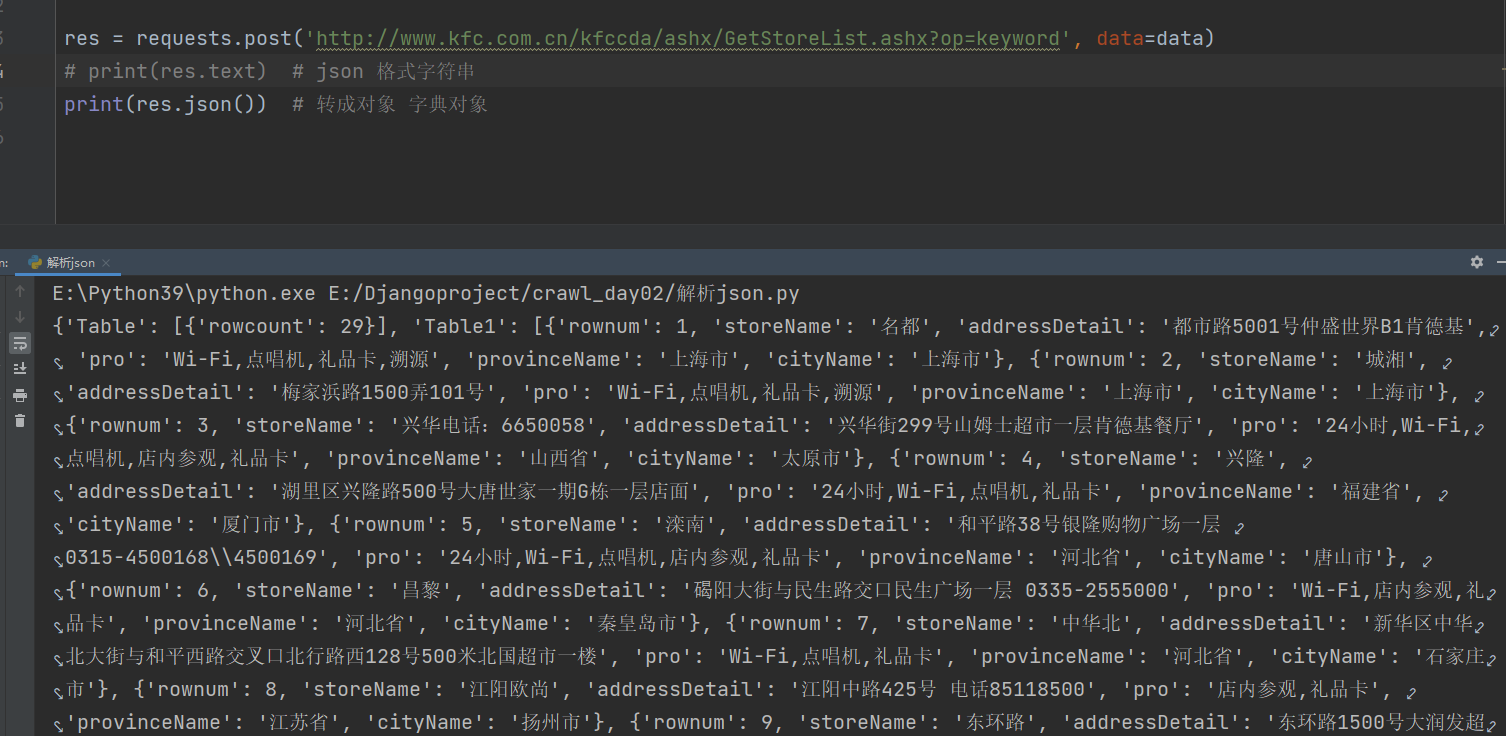Screen dimensions: 1506x736
Task: Click the Up the Stack Trace arrow
Action: 19,291
